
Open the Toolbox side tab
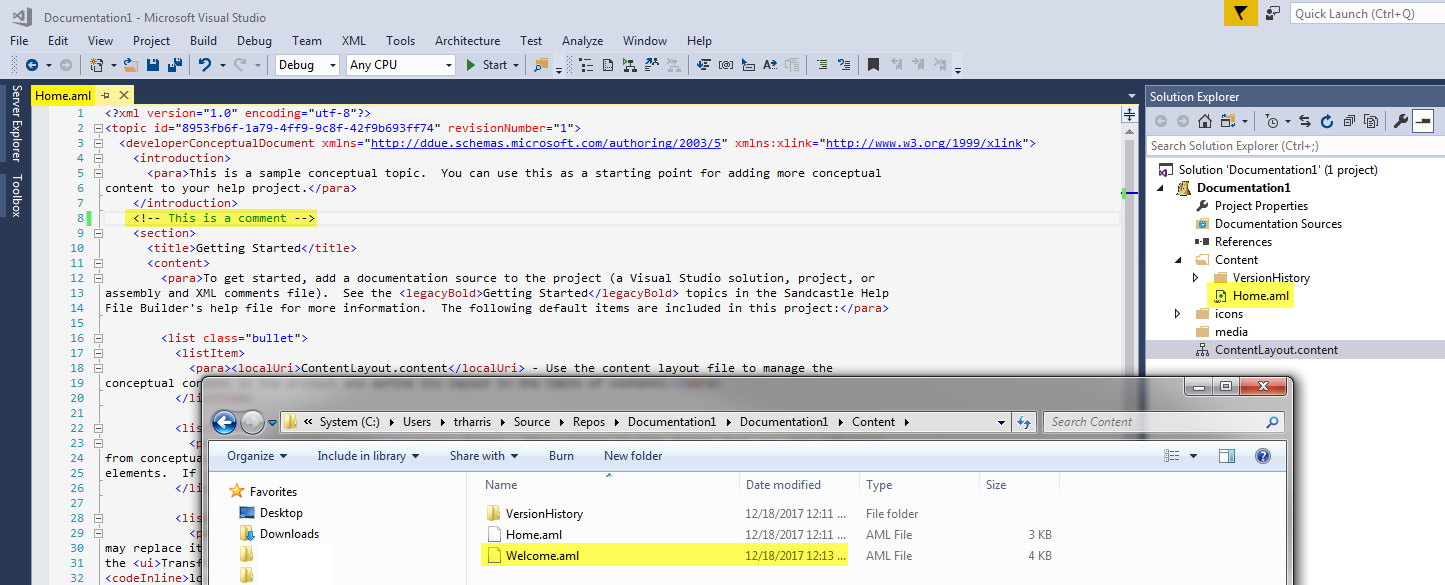click(x=15, y=195)
